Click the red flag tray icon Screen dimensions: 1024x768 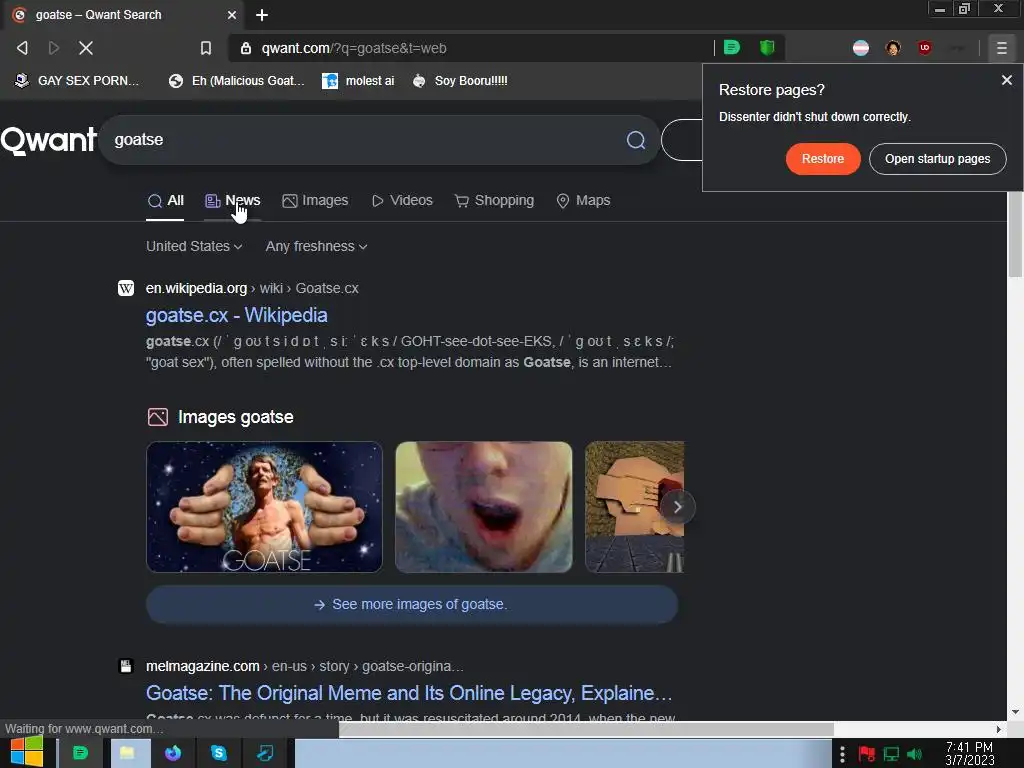coord(866,754)
